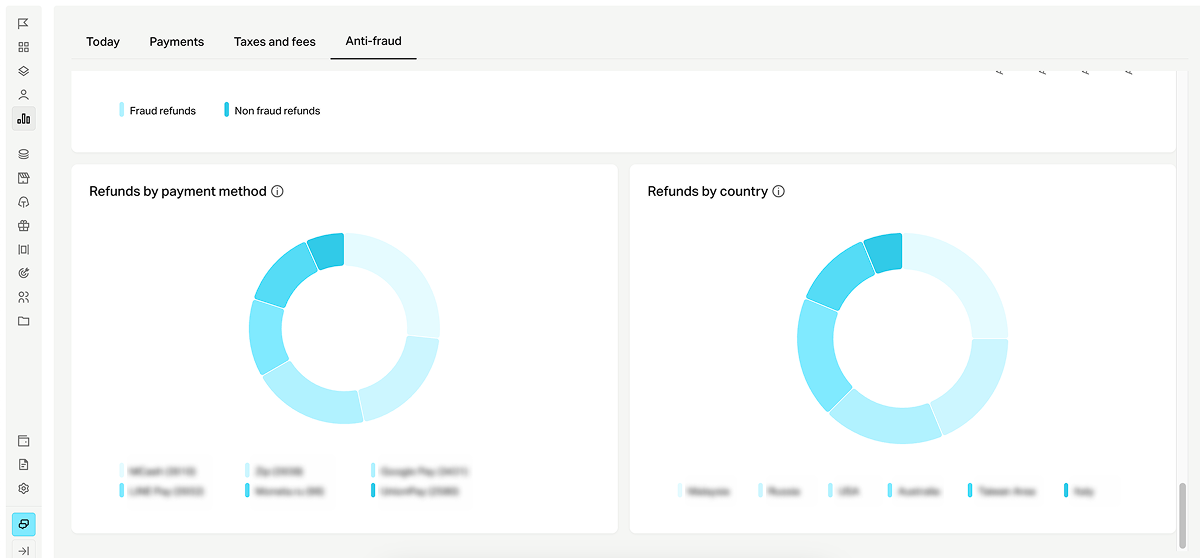Open the analytics bar chart icon
The image size is (1200, 558).
[24, 119]
